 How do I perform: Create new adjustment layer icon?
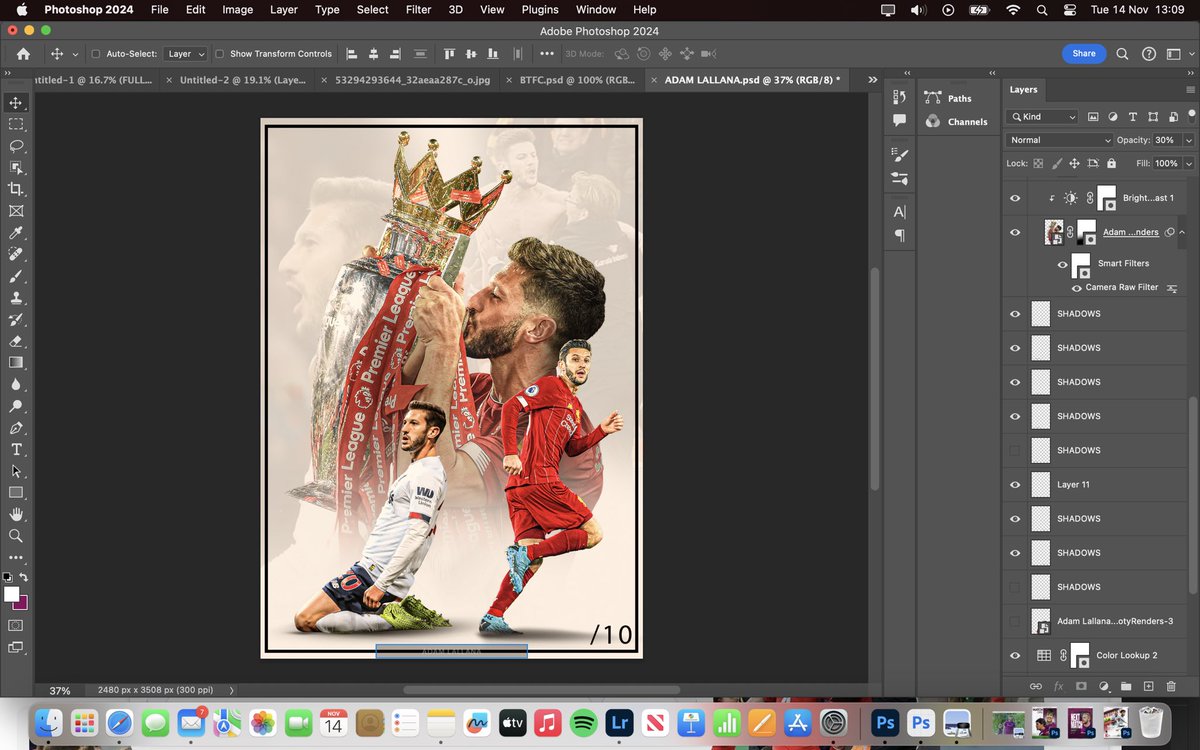pyautogui.click(x=1104, y=686)
